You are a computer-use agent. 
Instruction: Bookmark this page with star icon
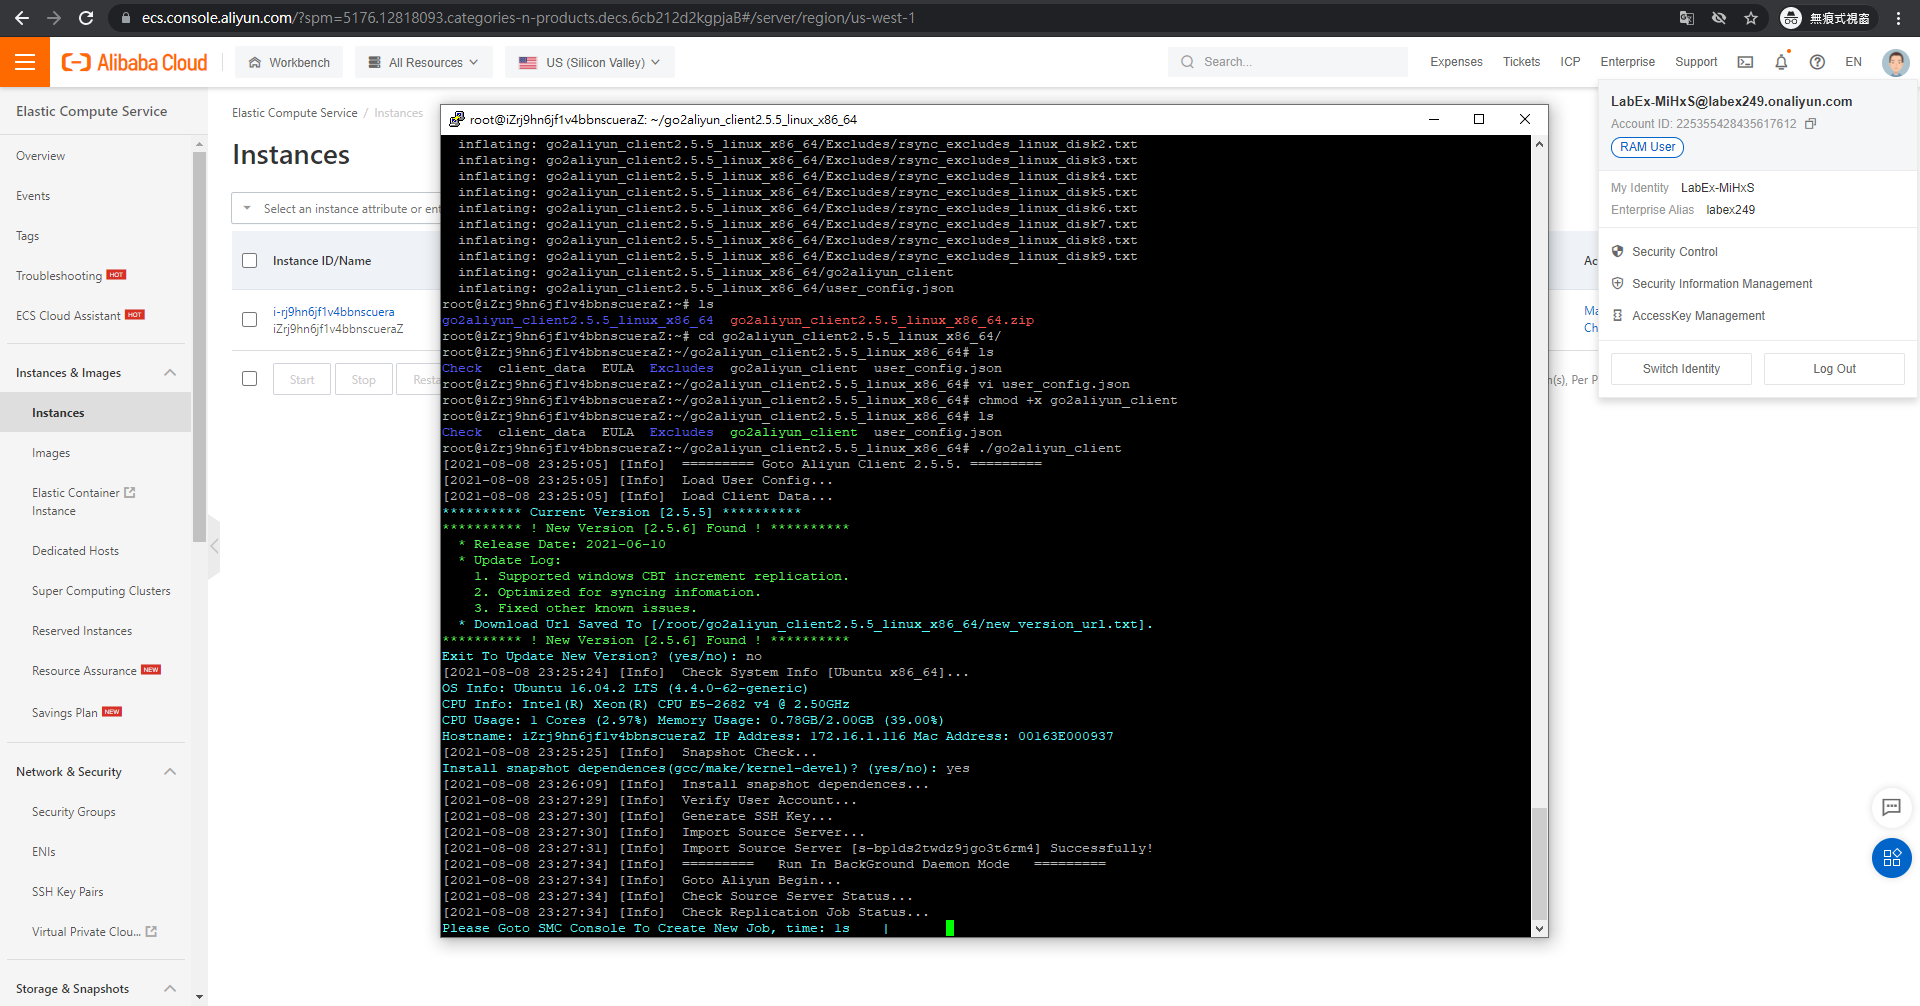[1751, 18]
